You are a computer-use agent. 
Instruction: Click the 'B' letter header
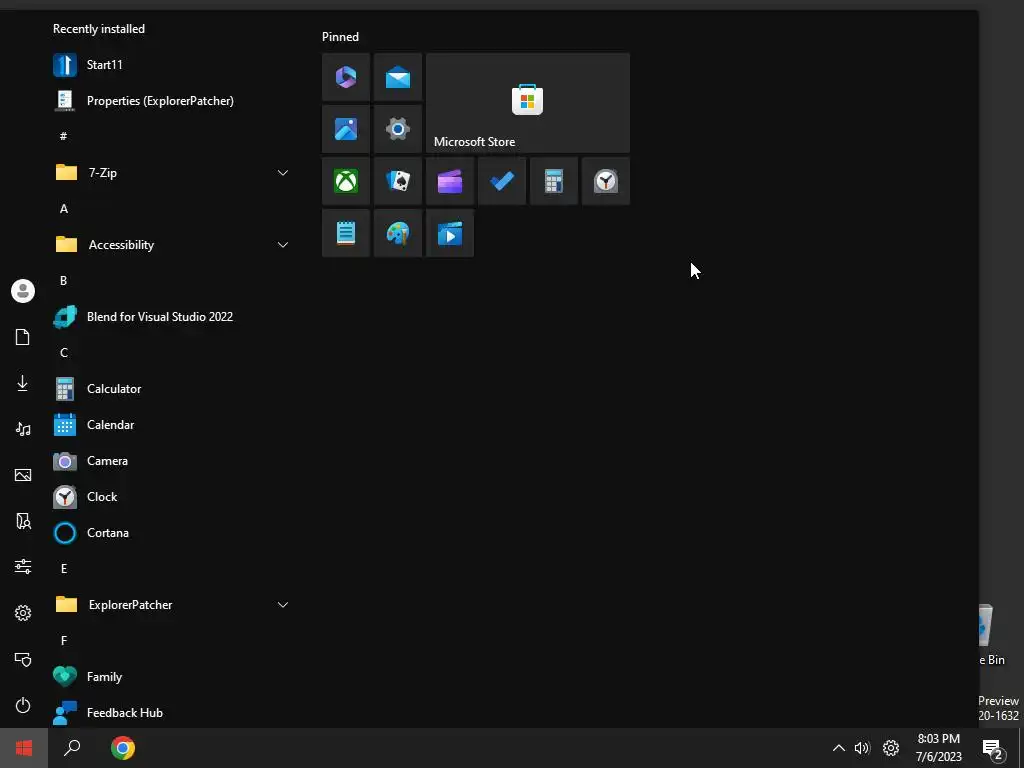point(63,281)
